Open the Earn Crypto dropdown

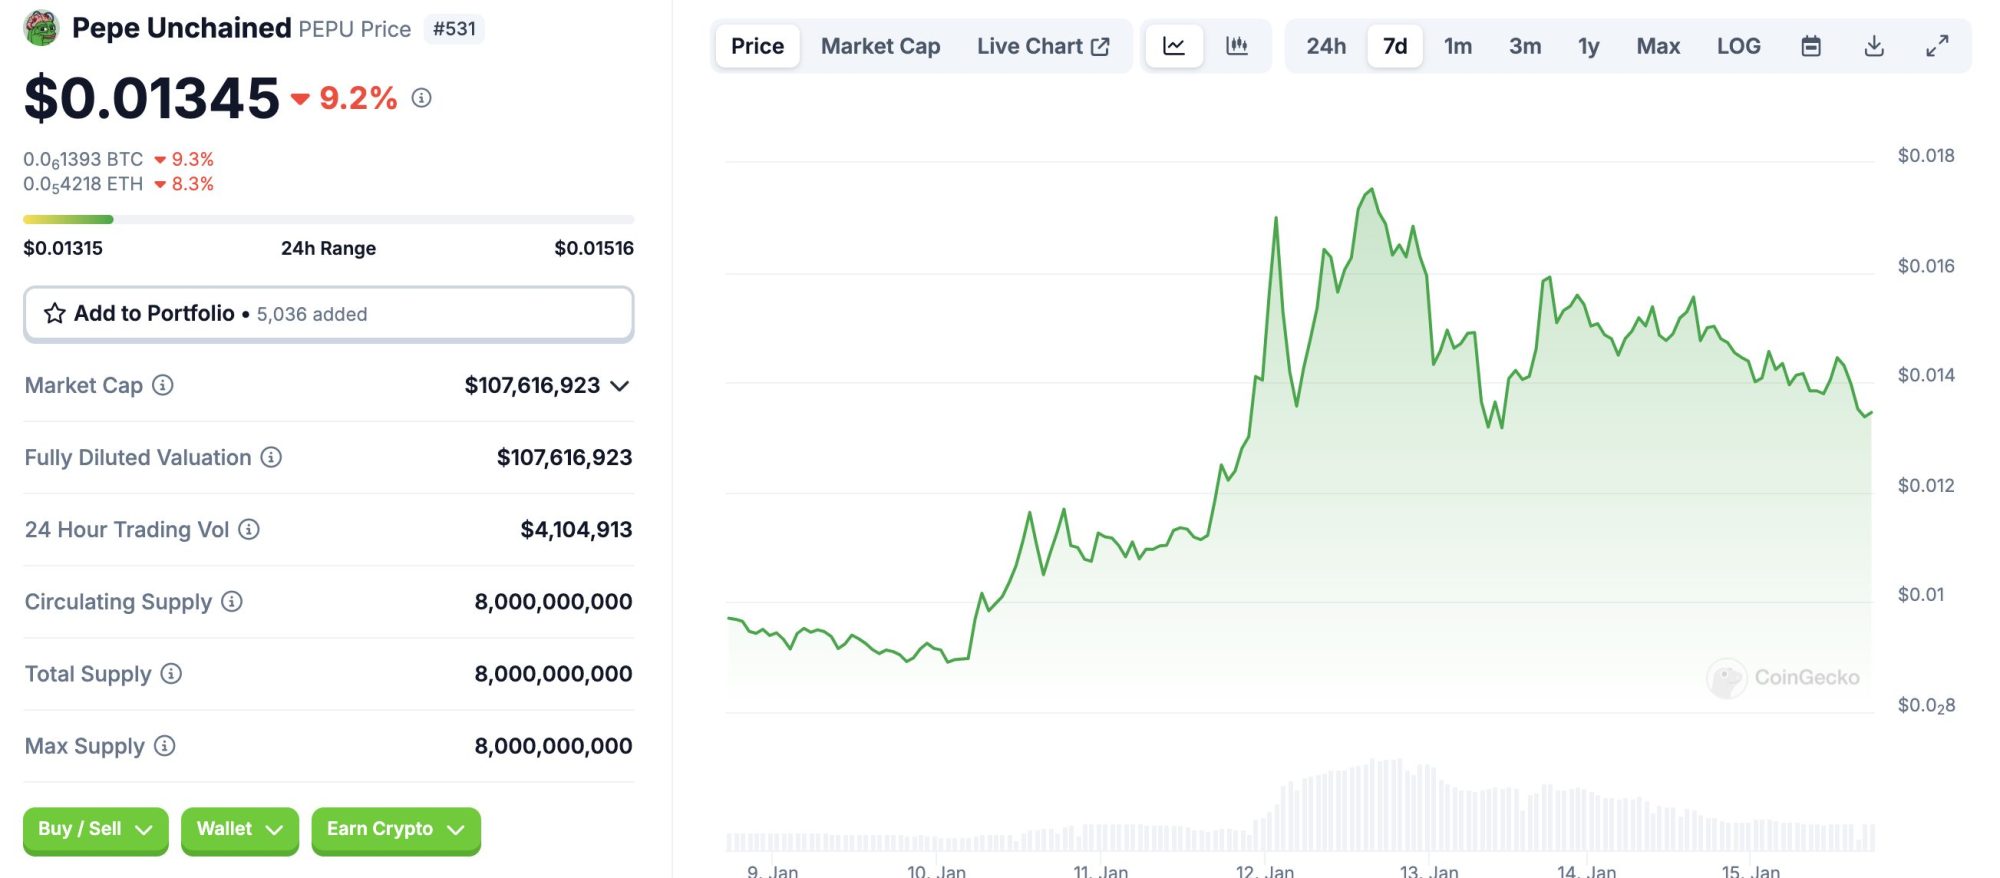tap(395, 829)
